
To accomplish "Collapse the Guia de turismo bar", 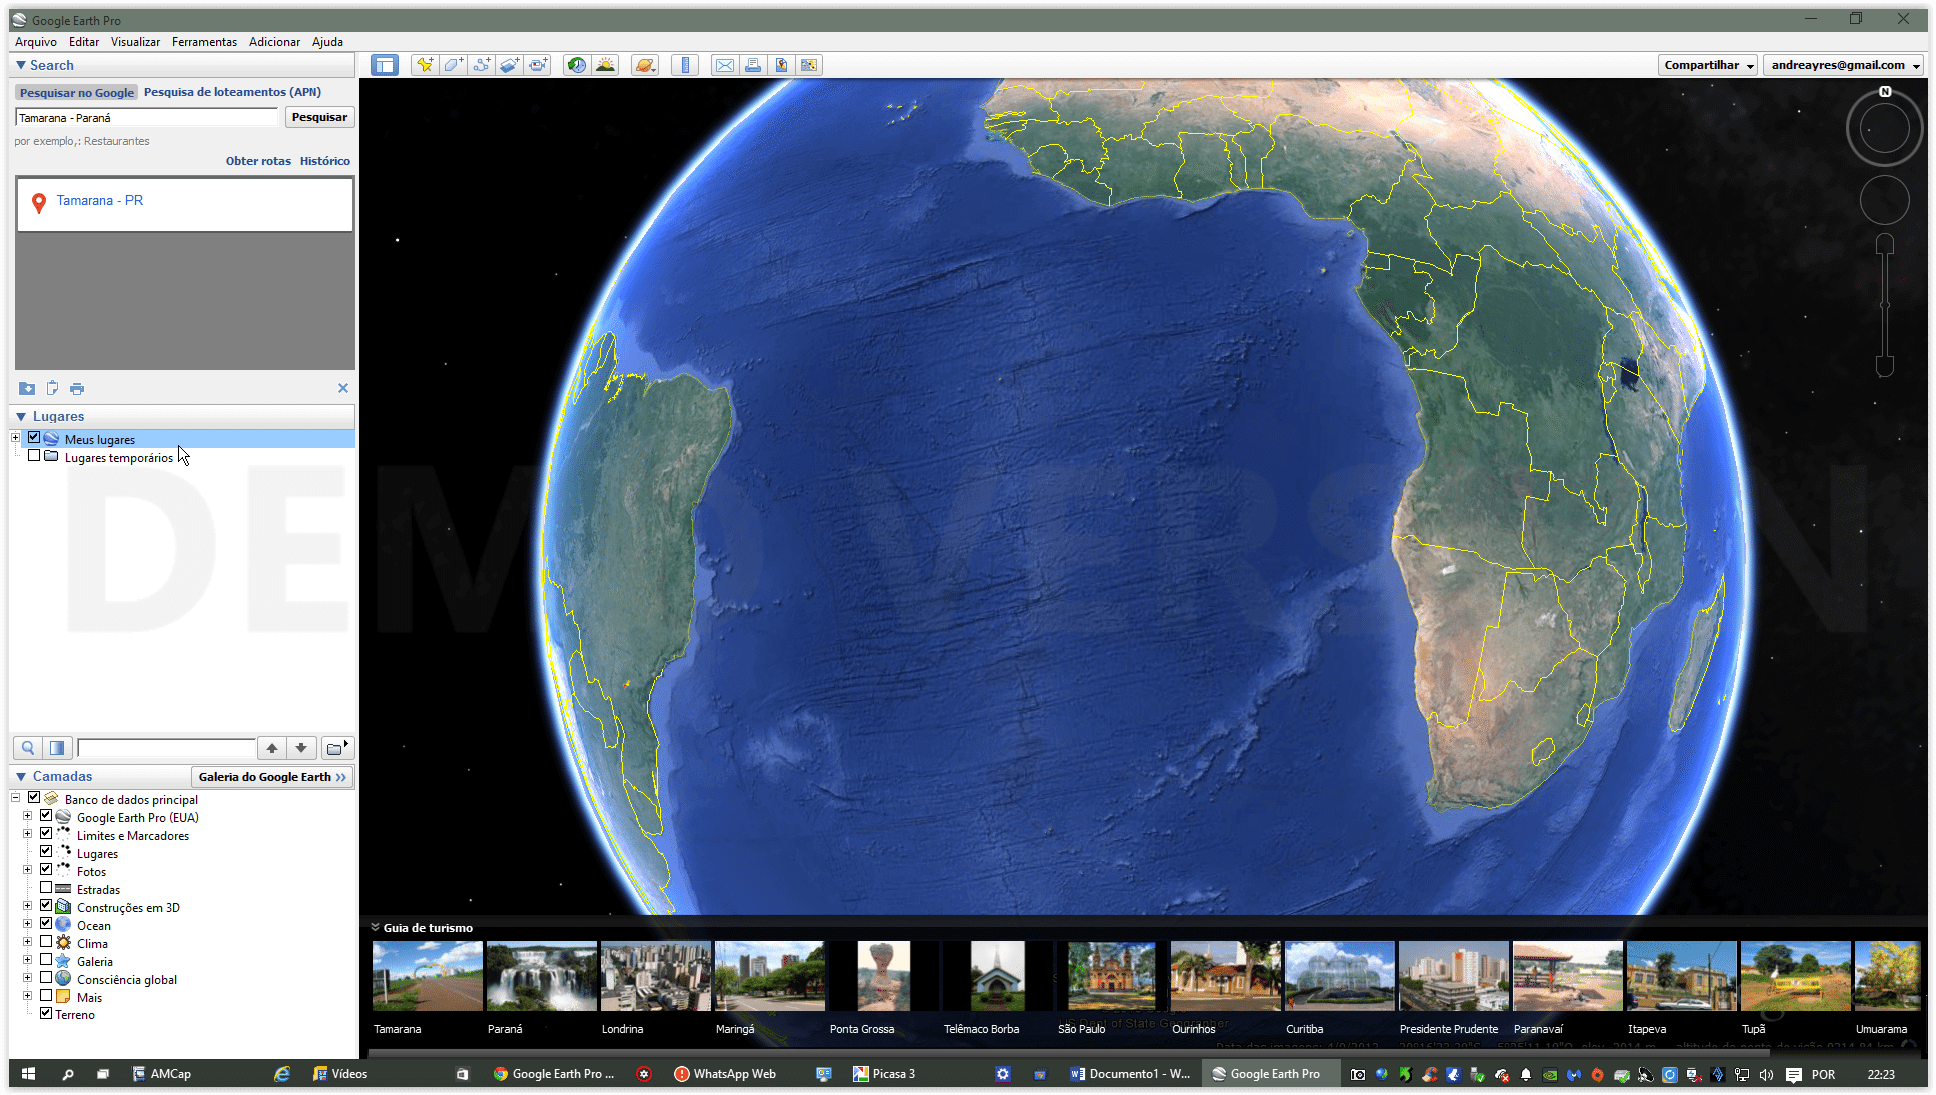I will [376, 927].
